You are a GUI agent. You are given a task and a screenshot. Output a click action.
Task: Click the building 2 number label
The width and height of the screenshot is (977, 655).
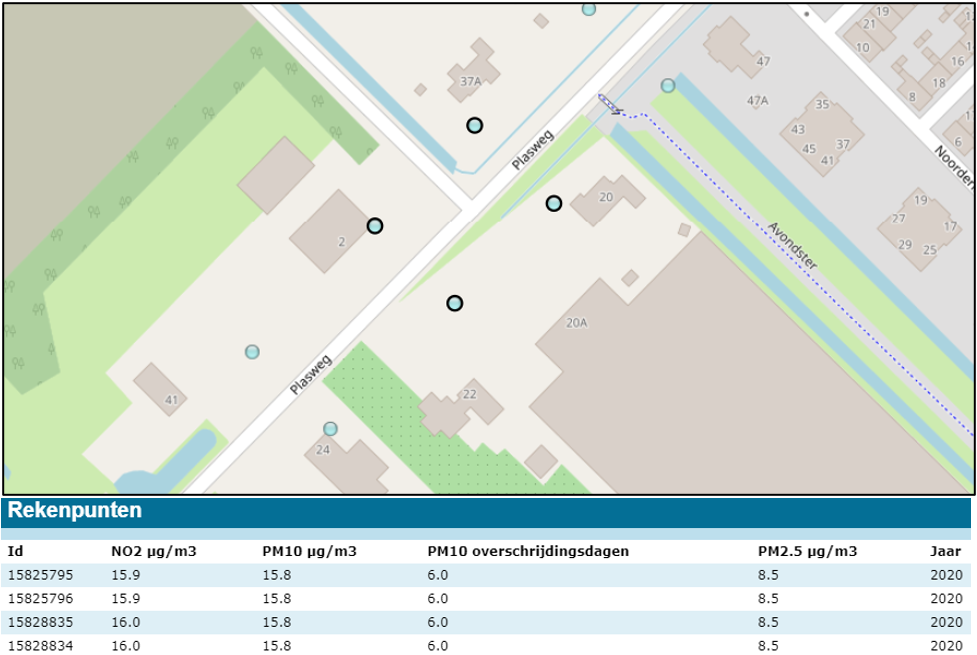click(x=341, y=242)
